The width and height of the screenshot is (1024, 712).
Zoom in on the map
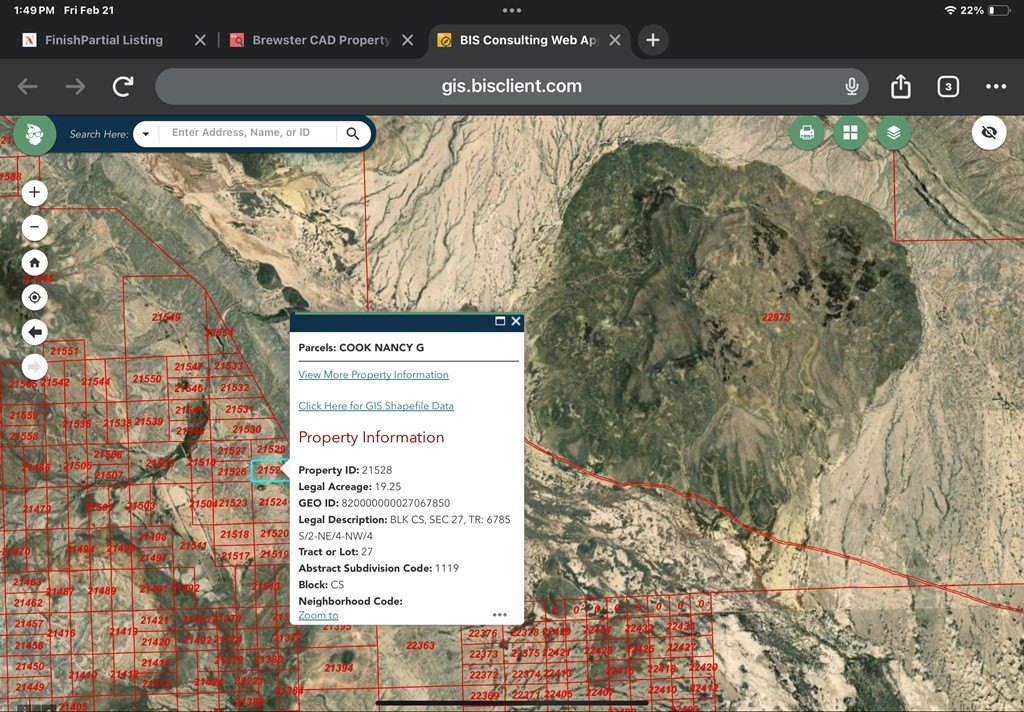pyautogui.click(x=35, y=192)
